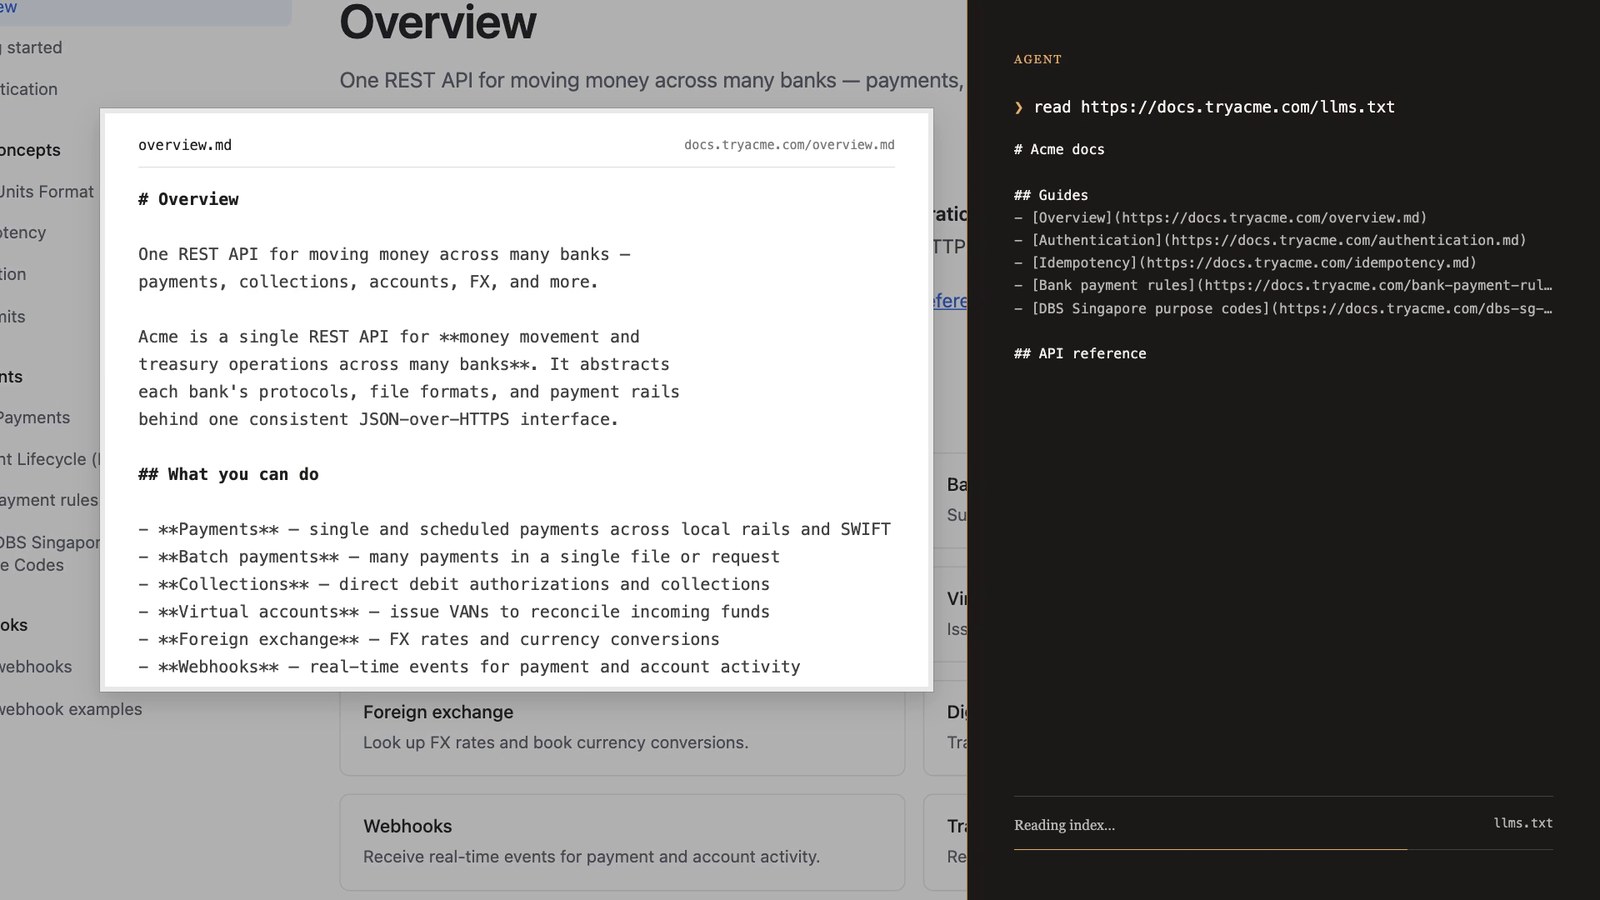Click the '## Guides' heading in the agent panel
1600x900 pixels.
(1051, 195)
